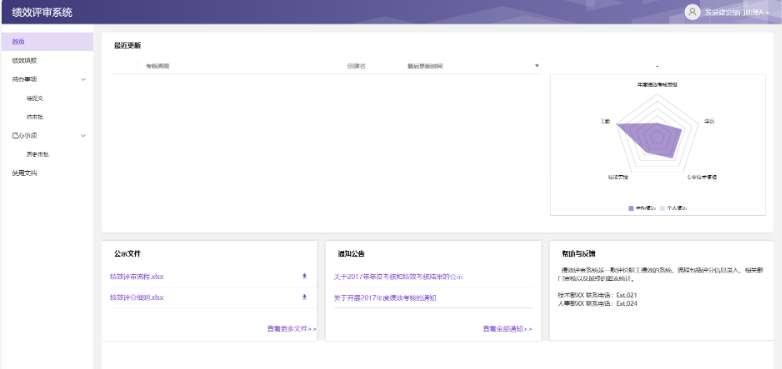Click the 查看更多文件>> link
Screen dimensions: 782x369
[x=292, y=329]
